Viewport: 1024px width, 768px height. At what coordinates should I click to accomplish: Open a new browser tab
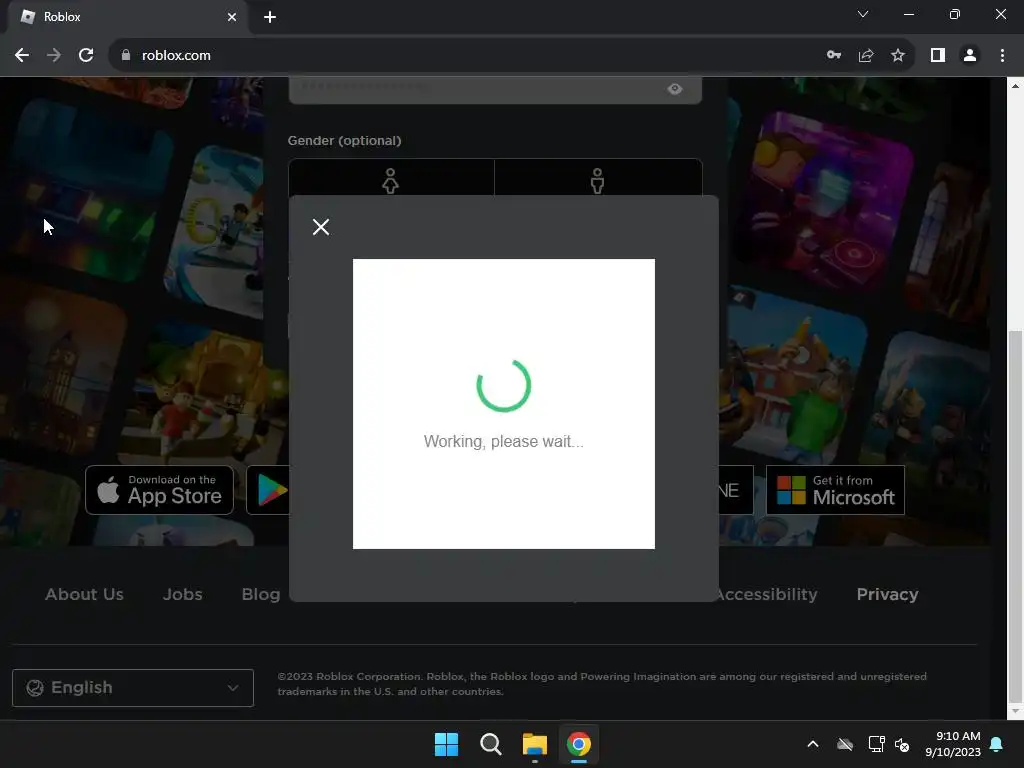270,17
